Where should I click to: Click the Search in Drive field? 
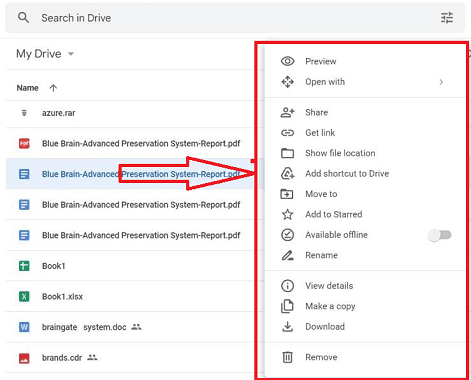click(235, 18)
